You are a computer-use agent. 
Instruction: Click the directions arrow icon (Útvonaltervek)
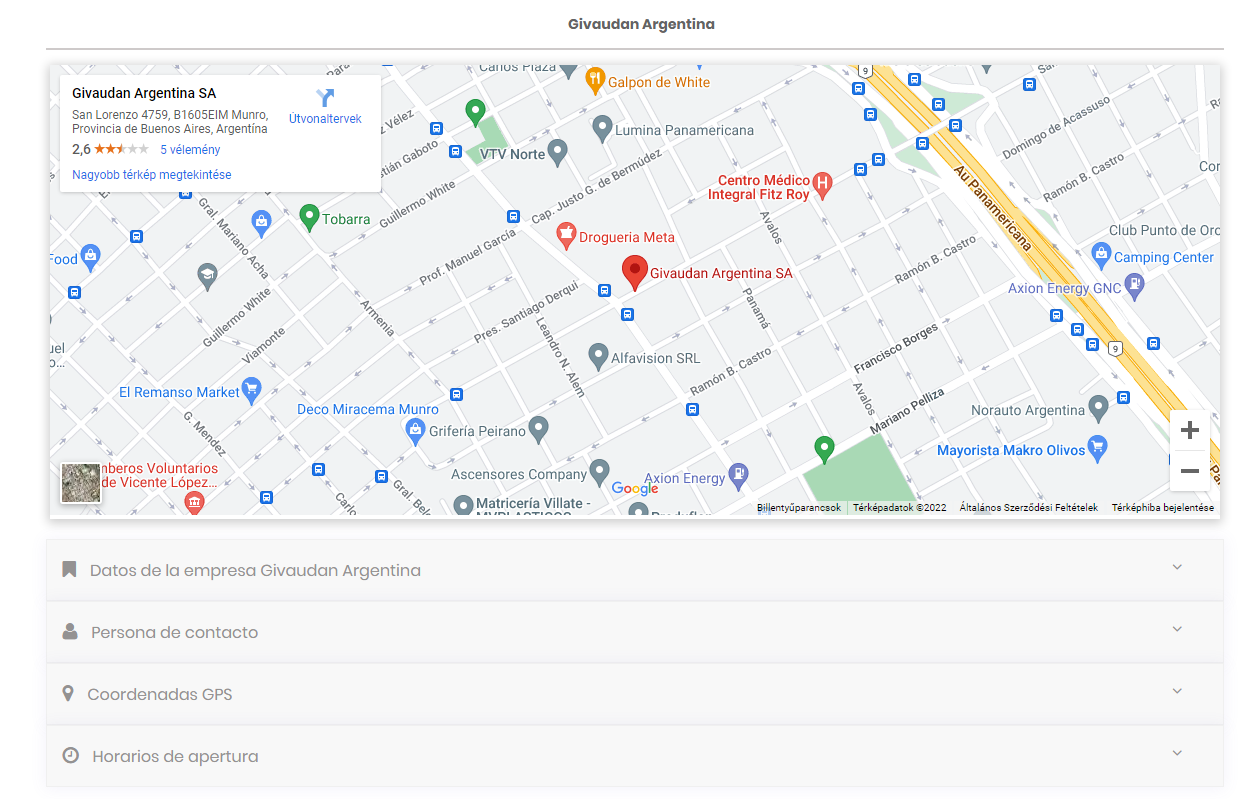point(325,98)
